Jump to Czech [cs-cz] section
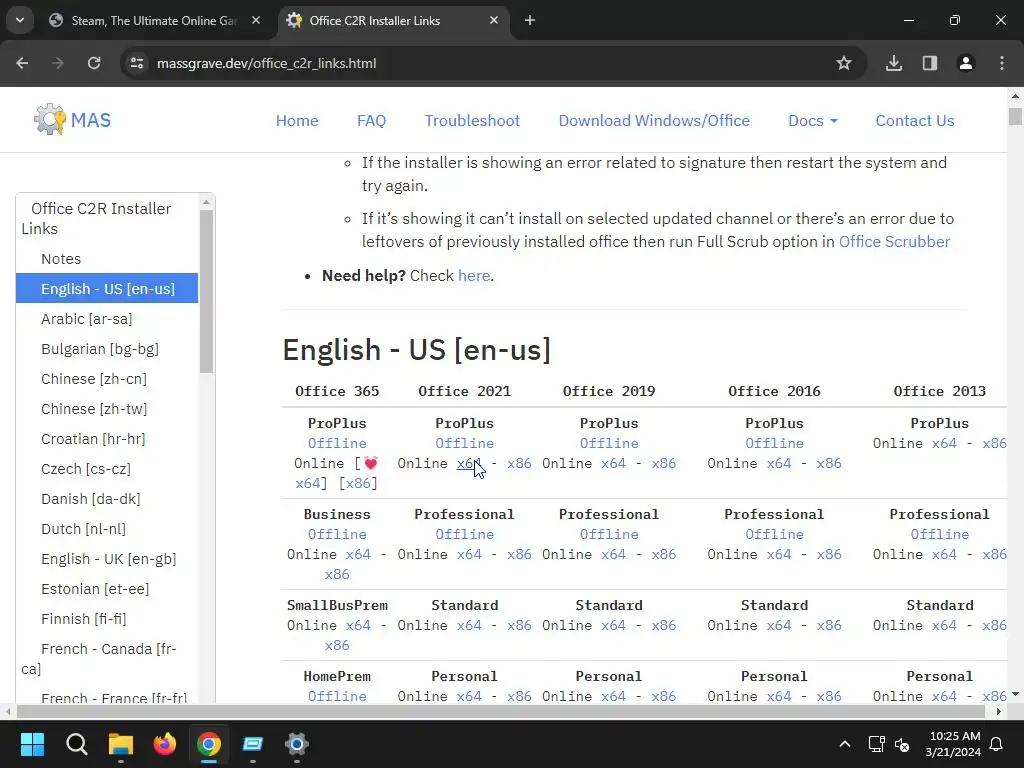This screenshot has height=768, width=1024. pos(86,469)
